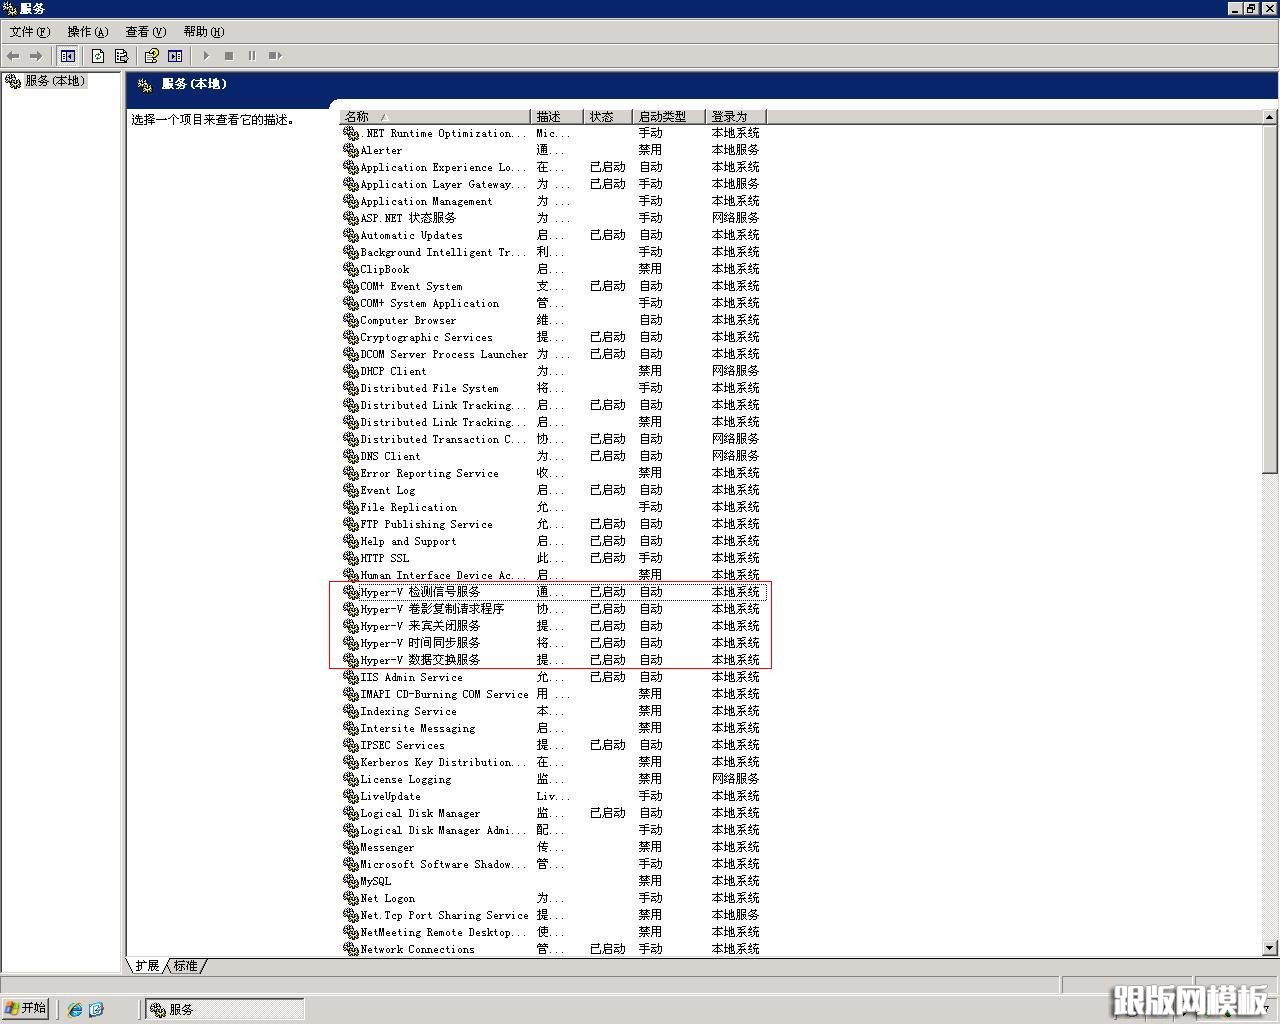Viewport: 1280px width, 1024px height.
Task: Select FTP Publishing Service row
Action: point(553,524)
